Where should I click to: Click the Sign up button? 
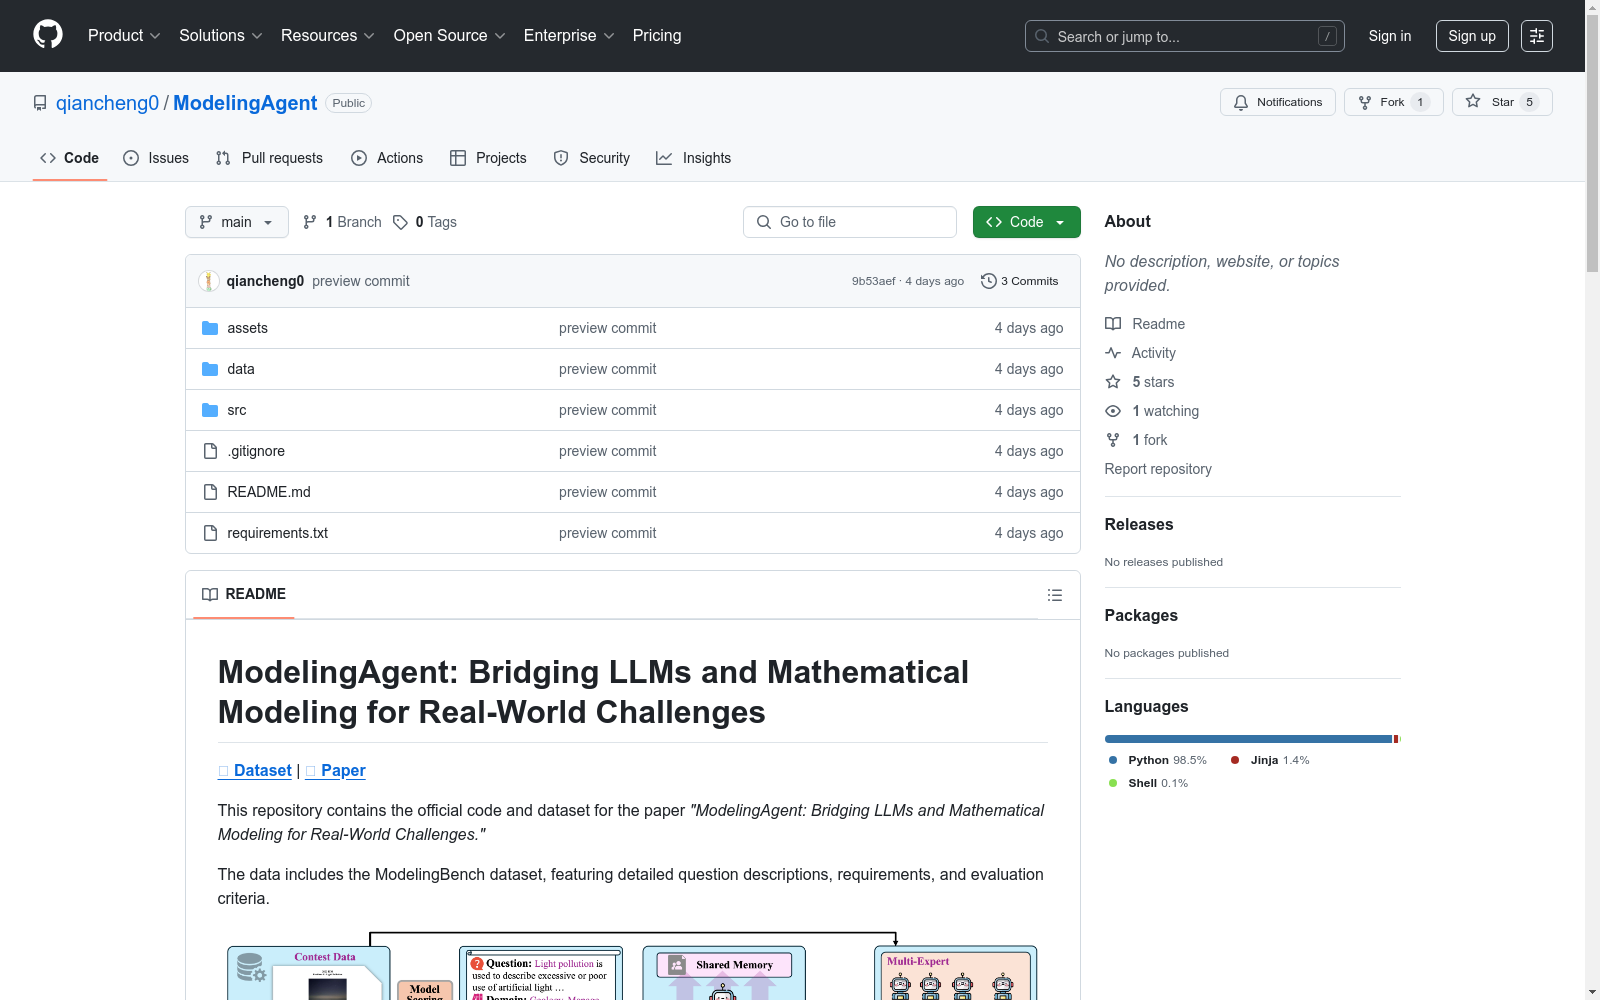coord(1472,36)
